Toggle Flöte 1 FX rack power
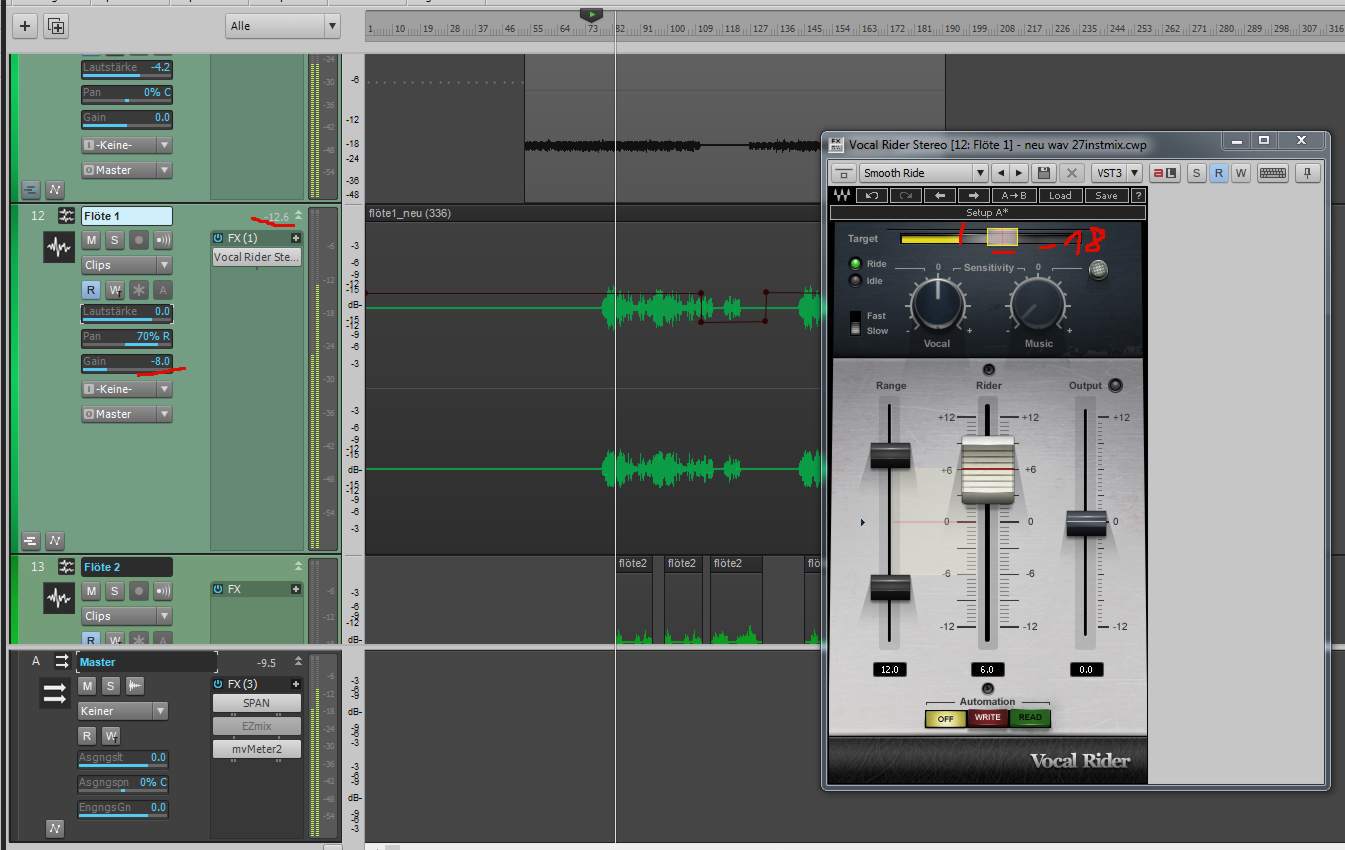Screen dimensions: 1345x850 pyautogui.click(x=218, y=238)
